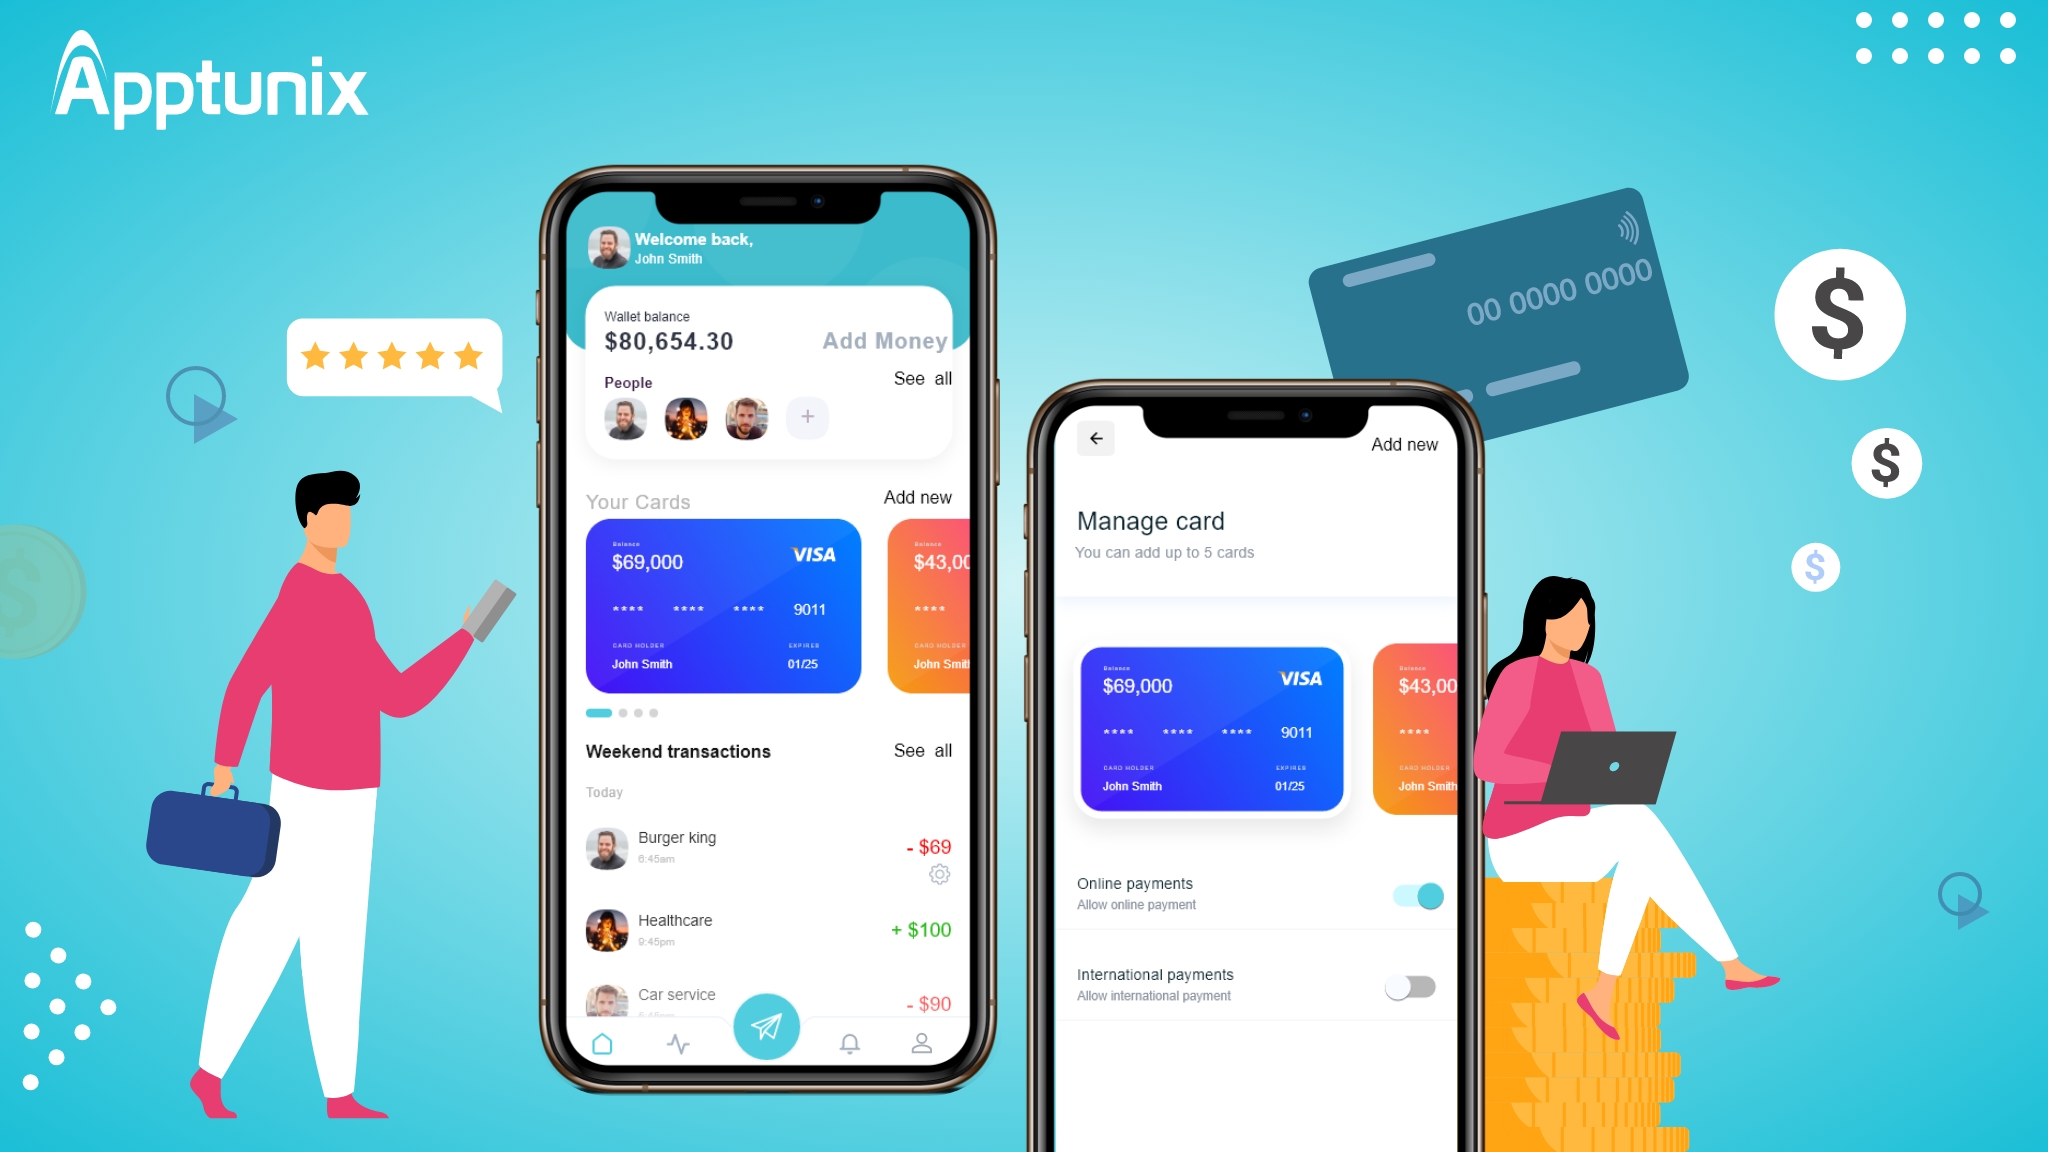Tap See all under People section

(x=919, y=377)
